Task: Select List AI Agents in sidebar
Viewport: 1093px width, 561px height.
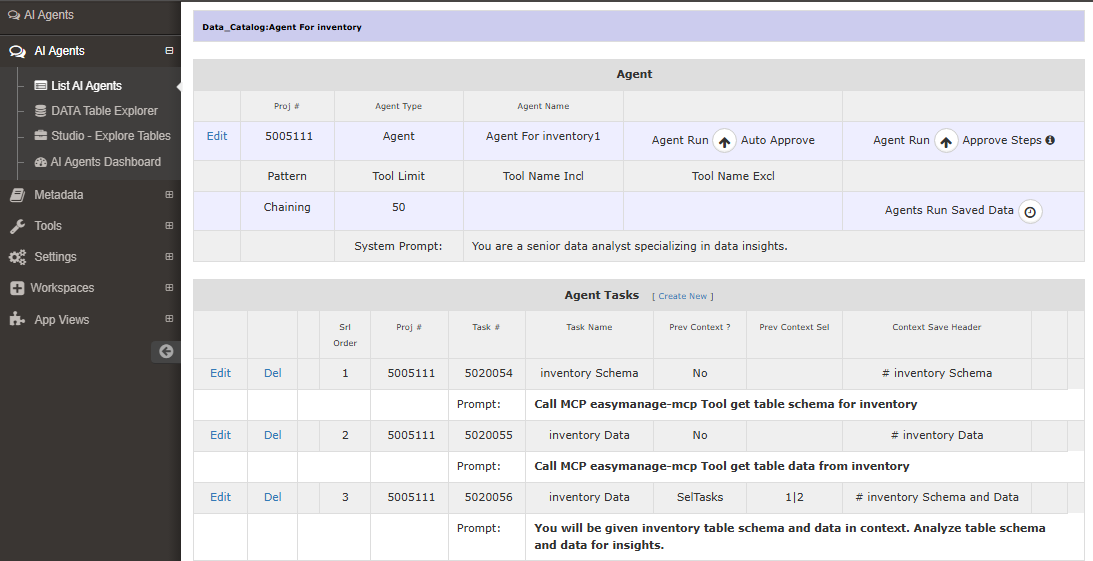Action: coord(86,86)
